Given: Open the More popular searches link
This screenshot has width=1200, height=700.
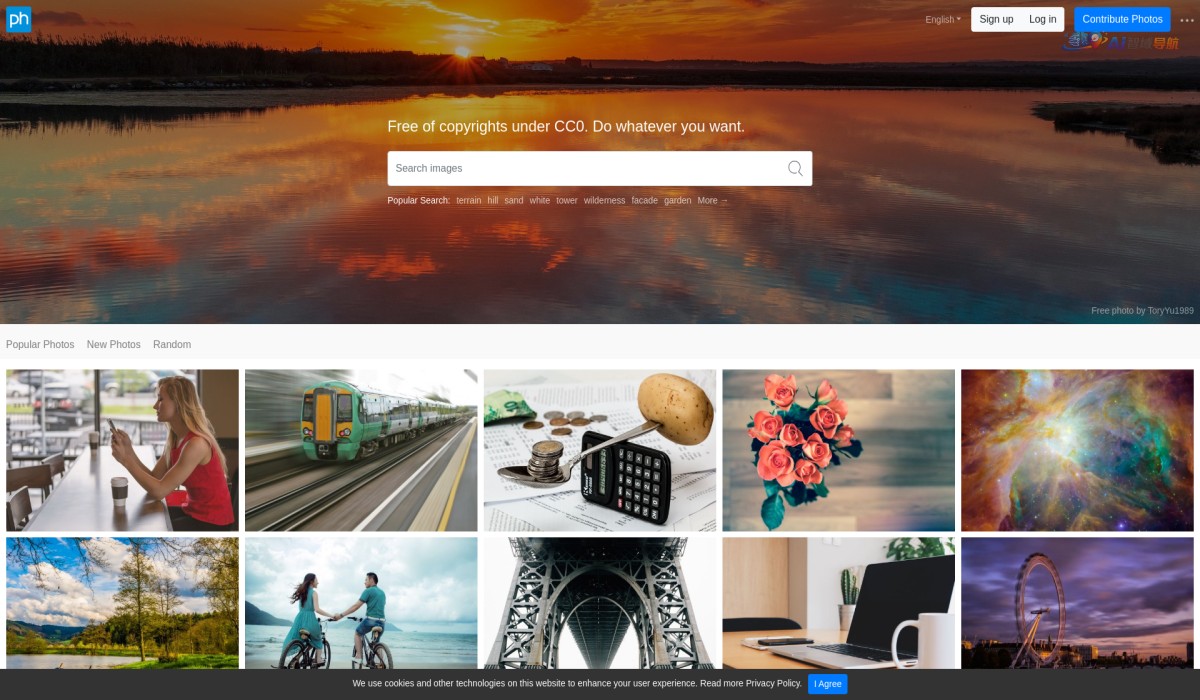Looking at the screenshot, I should [x=713, y=200].
